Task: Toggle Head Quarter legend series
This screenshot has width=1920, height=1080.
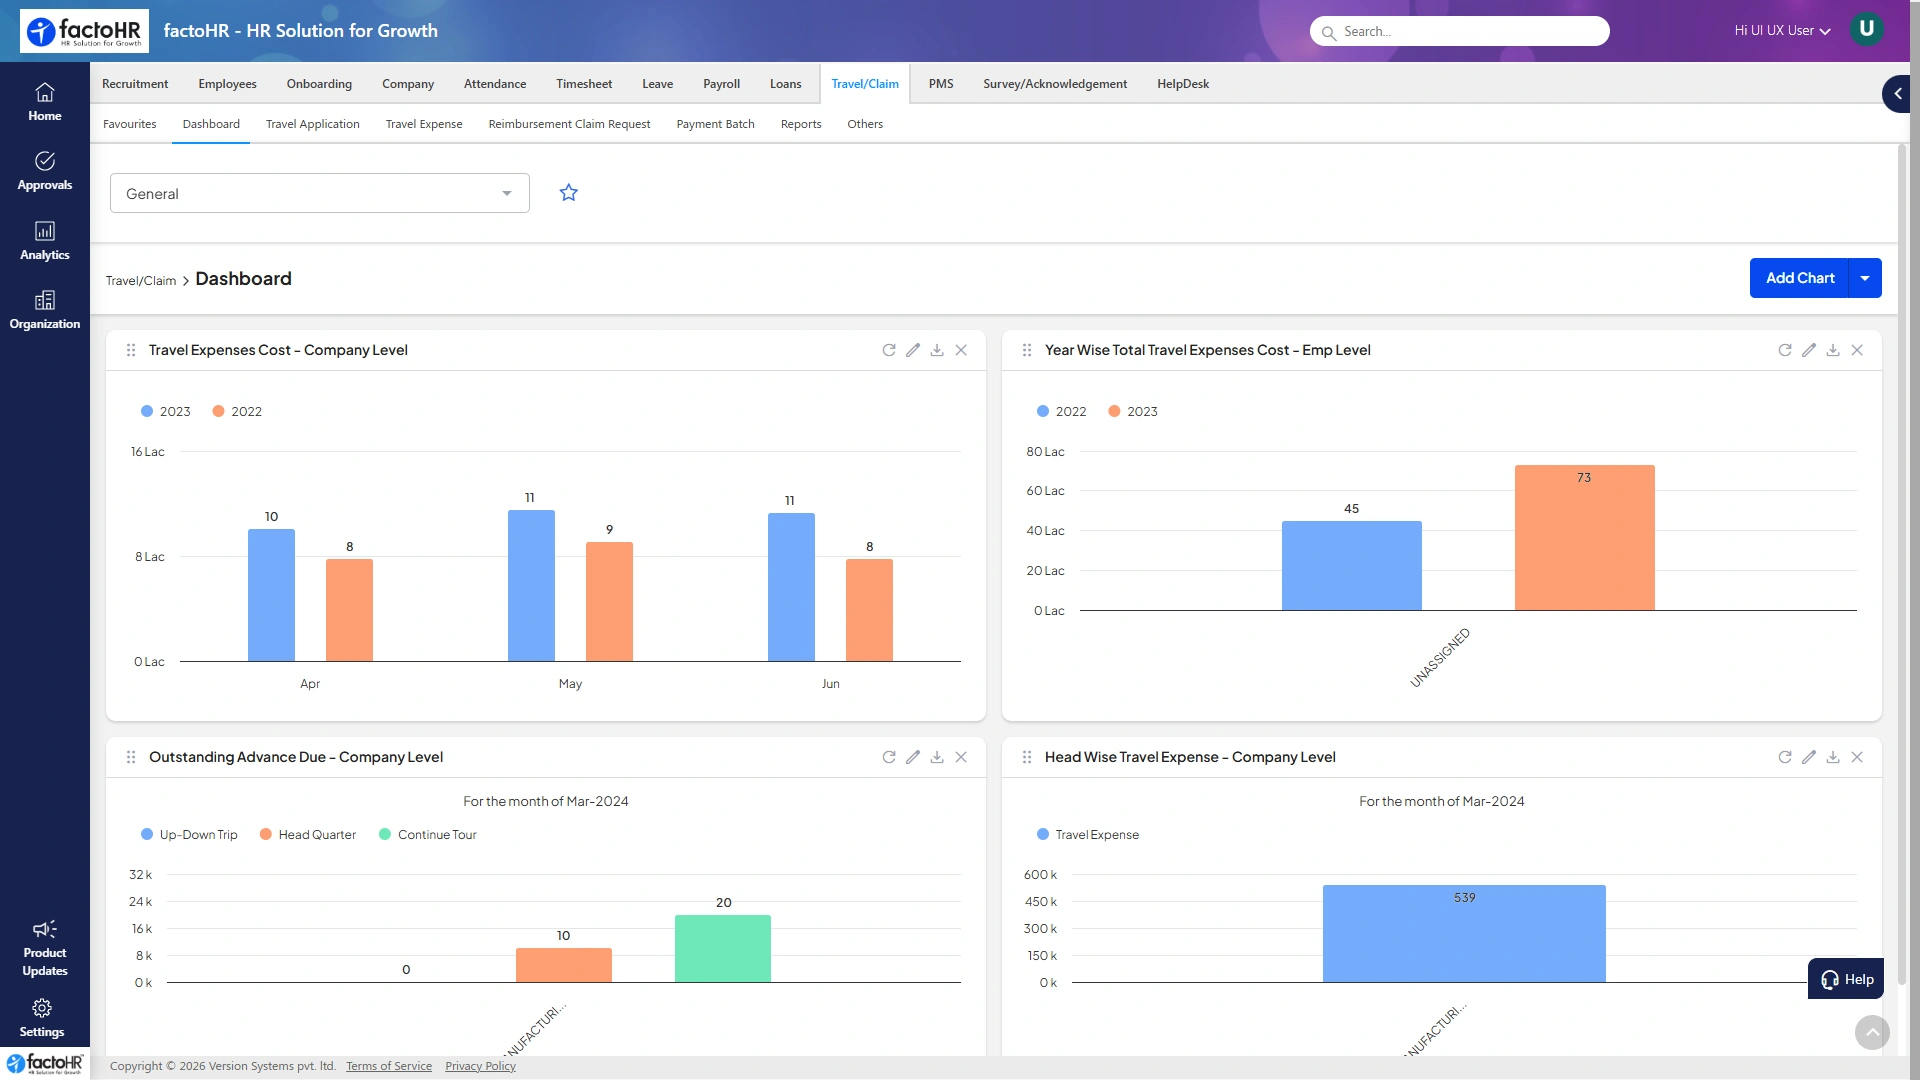Action: pyautogui.click(x=308, y=834)
